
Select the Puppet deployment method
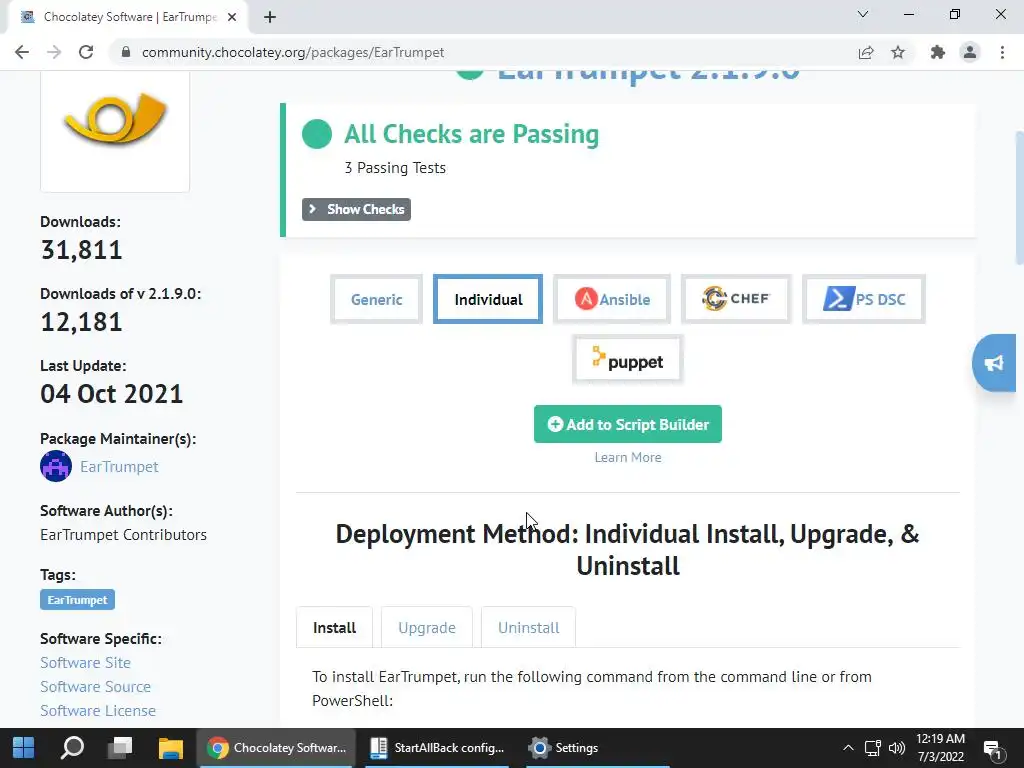pyautogui.click(x=627, y=359)
